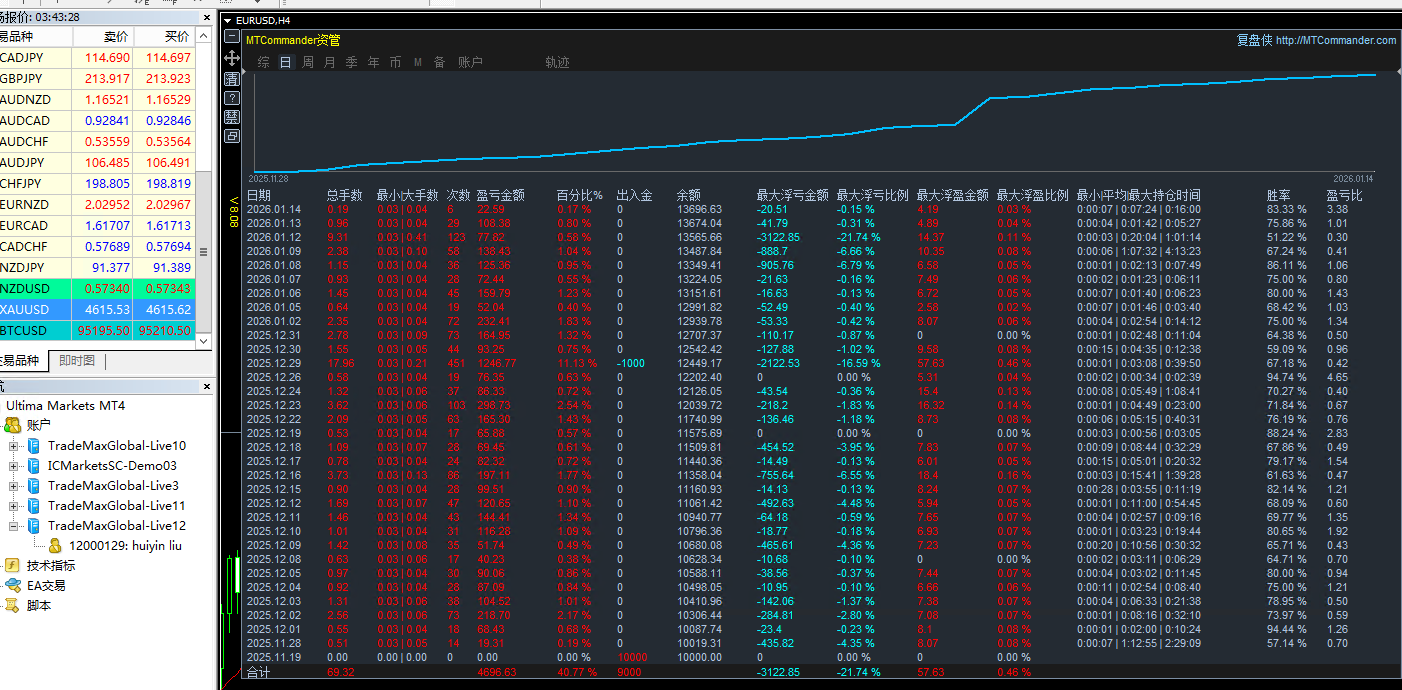Select the 日 daily tab
1402x690 pixels.
286,62
